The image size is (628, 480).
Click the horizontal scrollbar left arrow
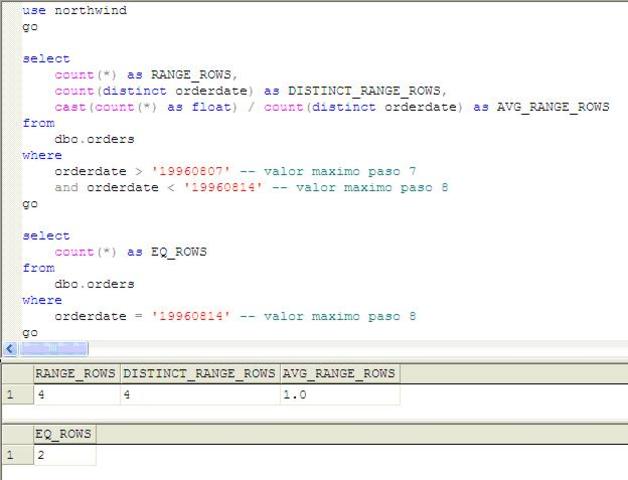pos(10,349)
